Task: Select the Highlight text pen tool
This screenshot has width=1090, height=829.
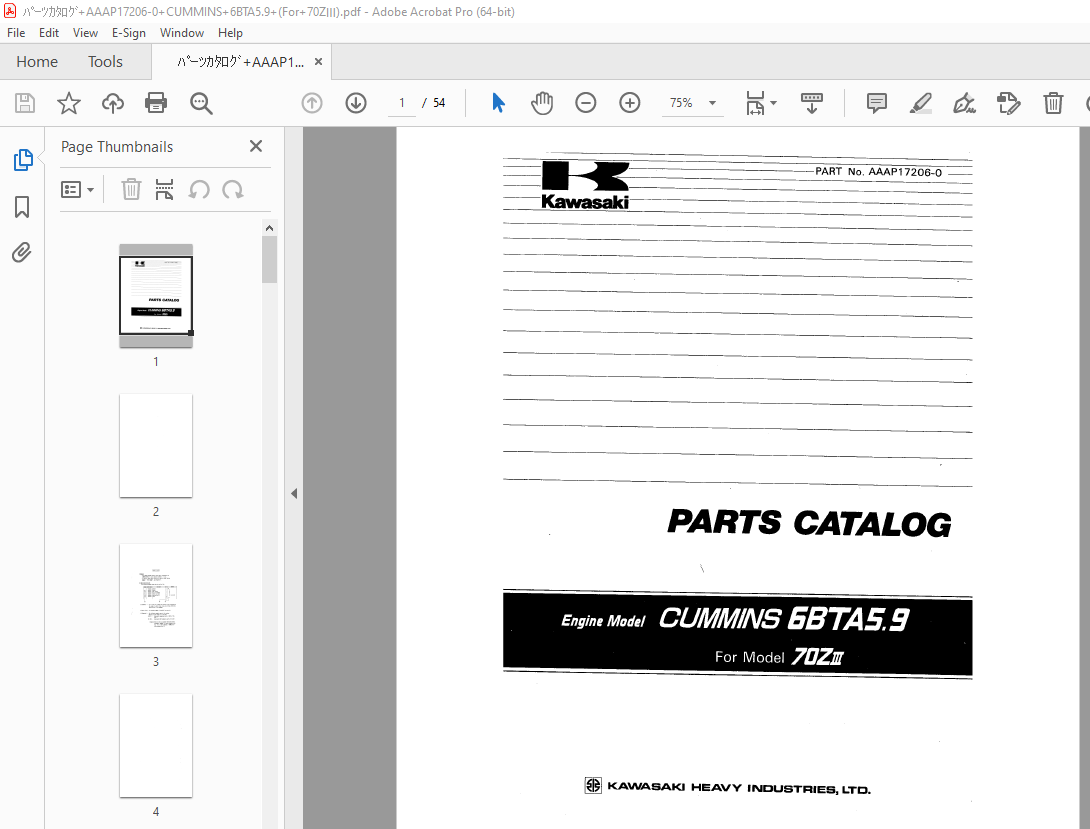Action: point(920,104)
